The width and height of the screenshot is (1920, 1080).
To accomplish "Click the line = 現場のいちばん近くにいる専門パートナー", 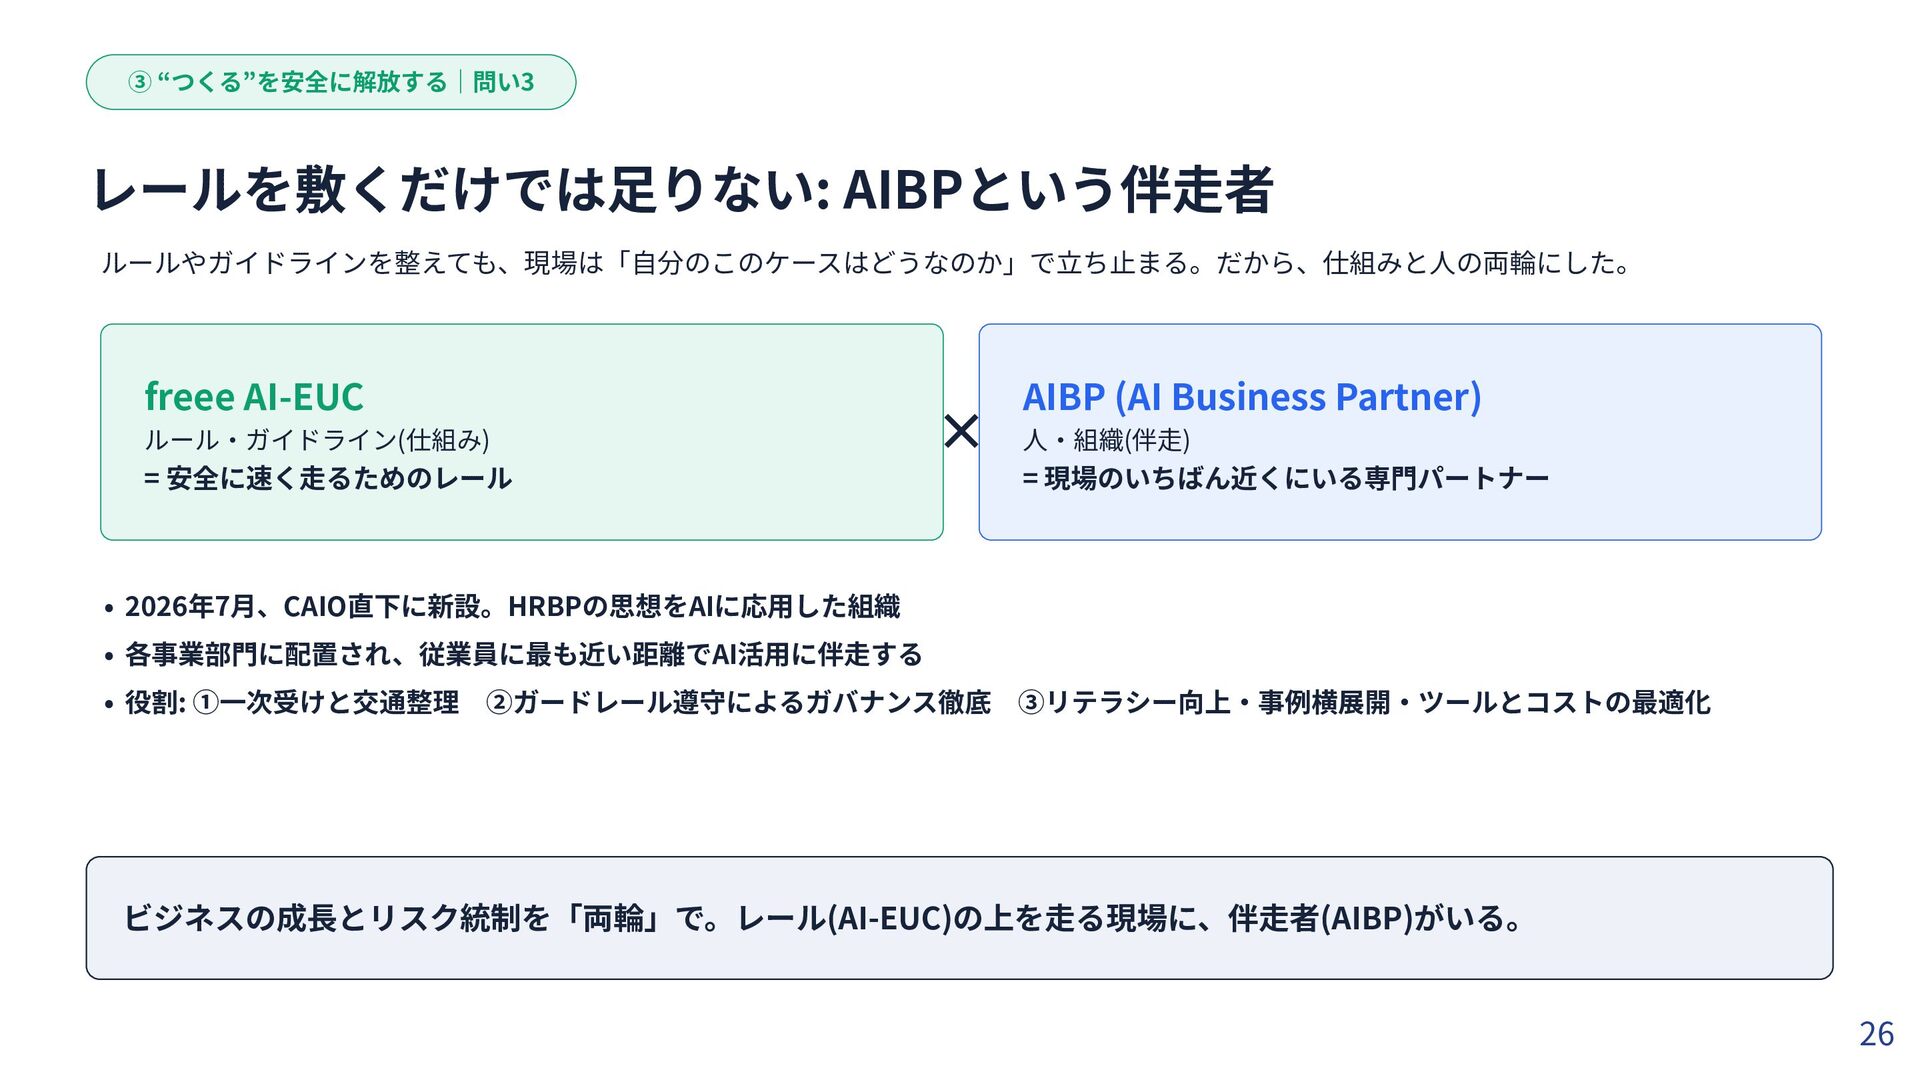I will 1286,479.
